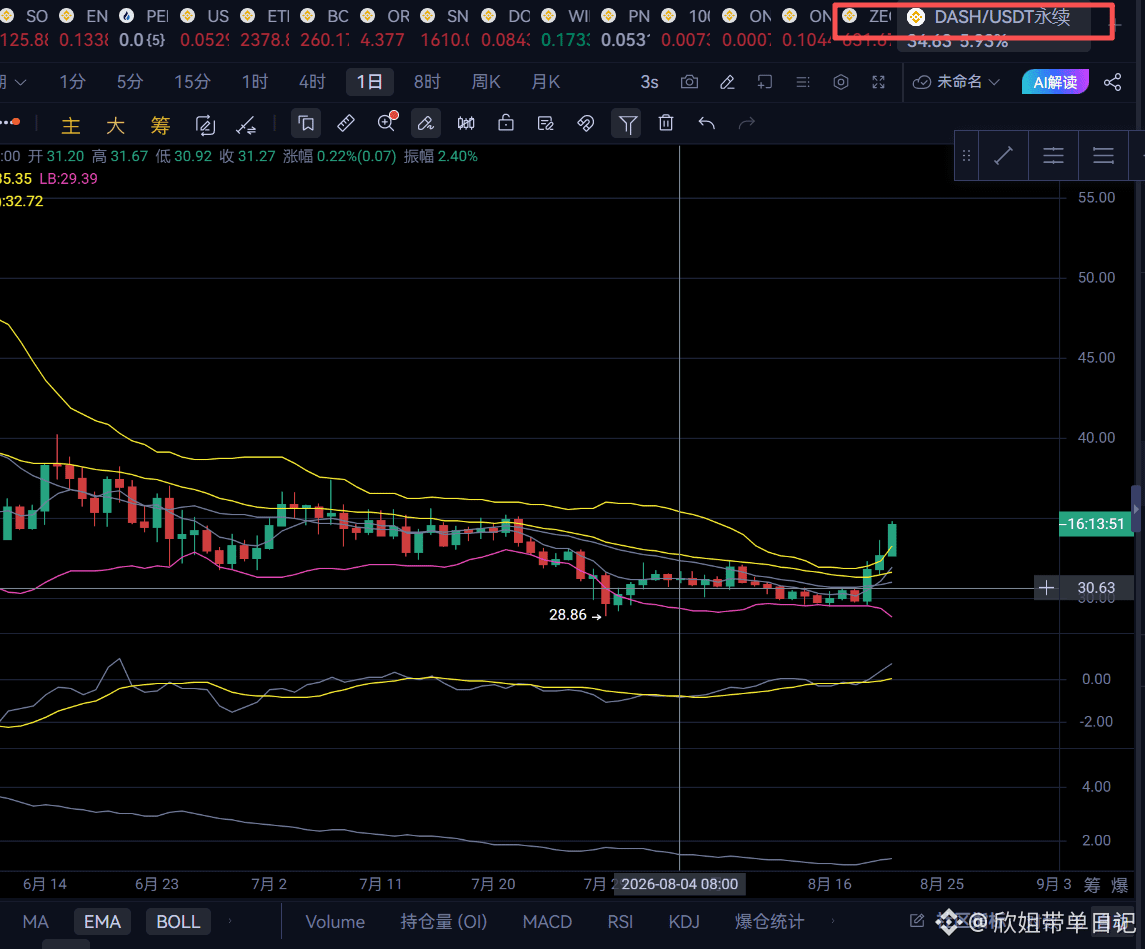The height and width of the screenshot is (949, 1145).
Task: Toggle the lock drawings icon
Action: (x=505, y=123)
